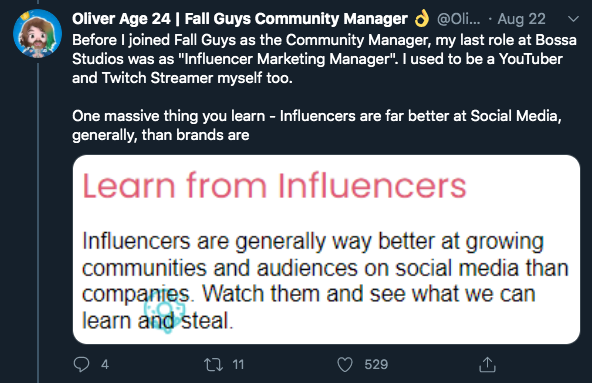Screen dimensions: 592x383
Task: Open the share tweet icon
Action: click(487, 364)
